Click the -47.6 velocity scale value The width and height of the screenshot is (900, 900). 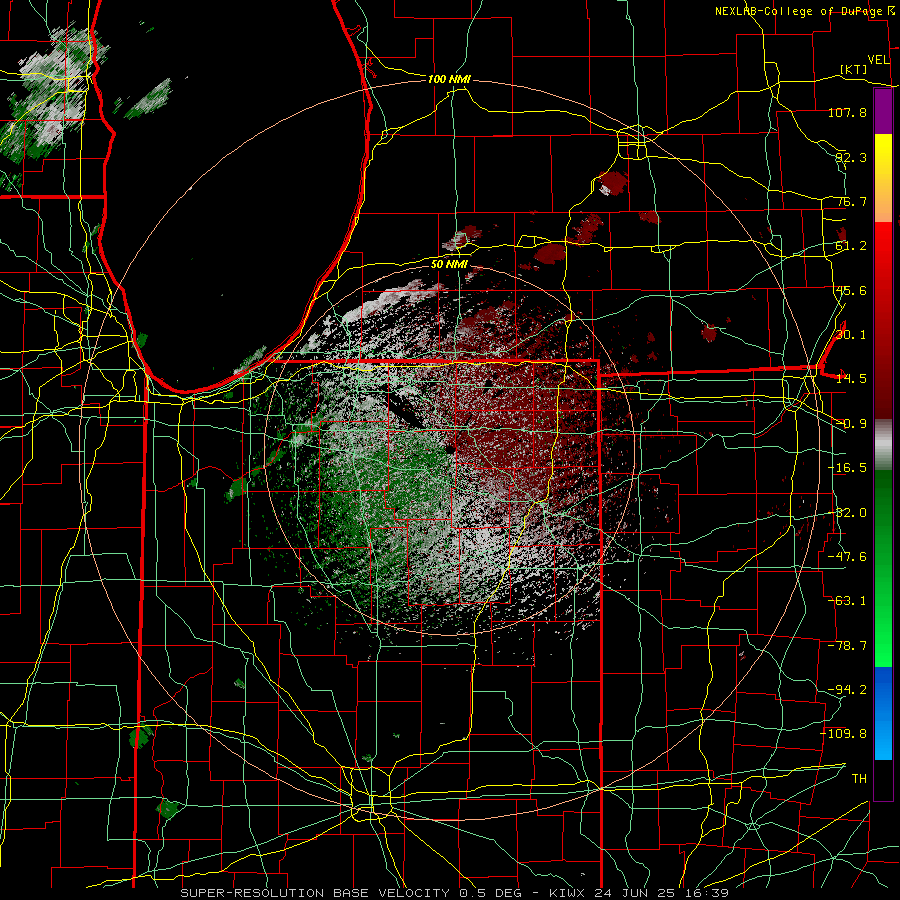click(x=847, y=557)
